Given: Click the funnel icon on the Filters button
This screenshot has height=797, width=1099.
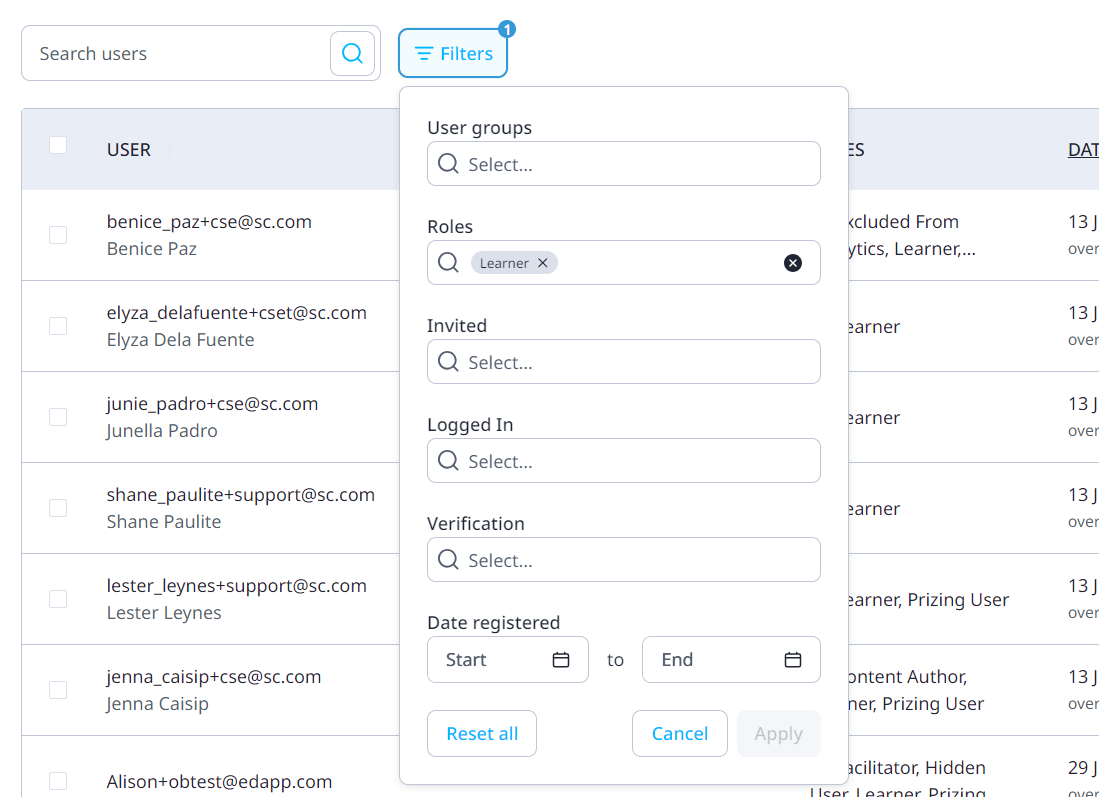Looking at the screenshot, I should click(424, 53).
